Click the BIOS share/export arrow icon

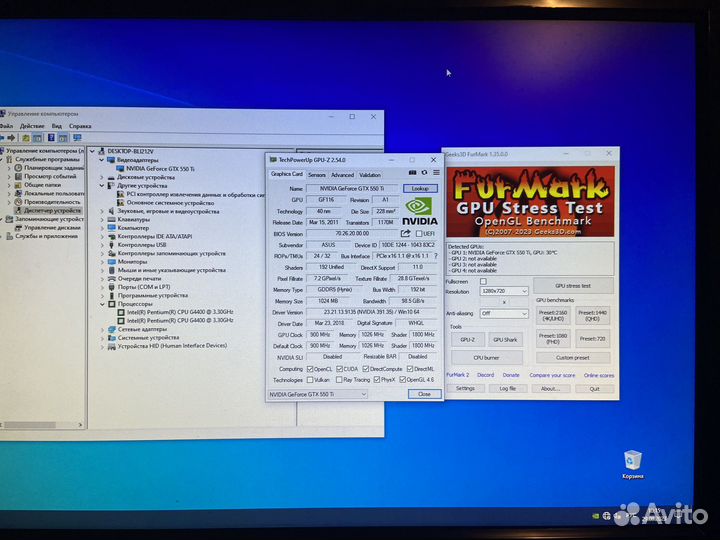tap(406, 233)
